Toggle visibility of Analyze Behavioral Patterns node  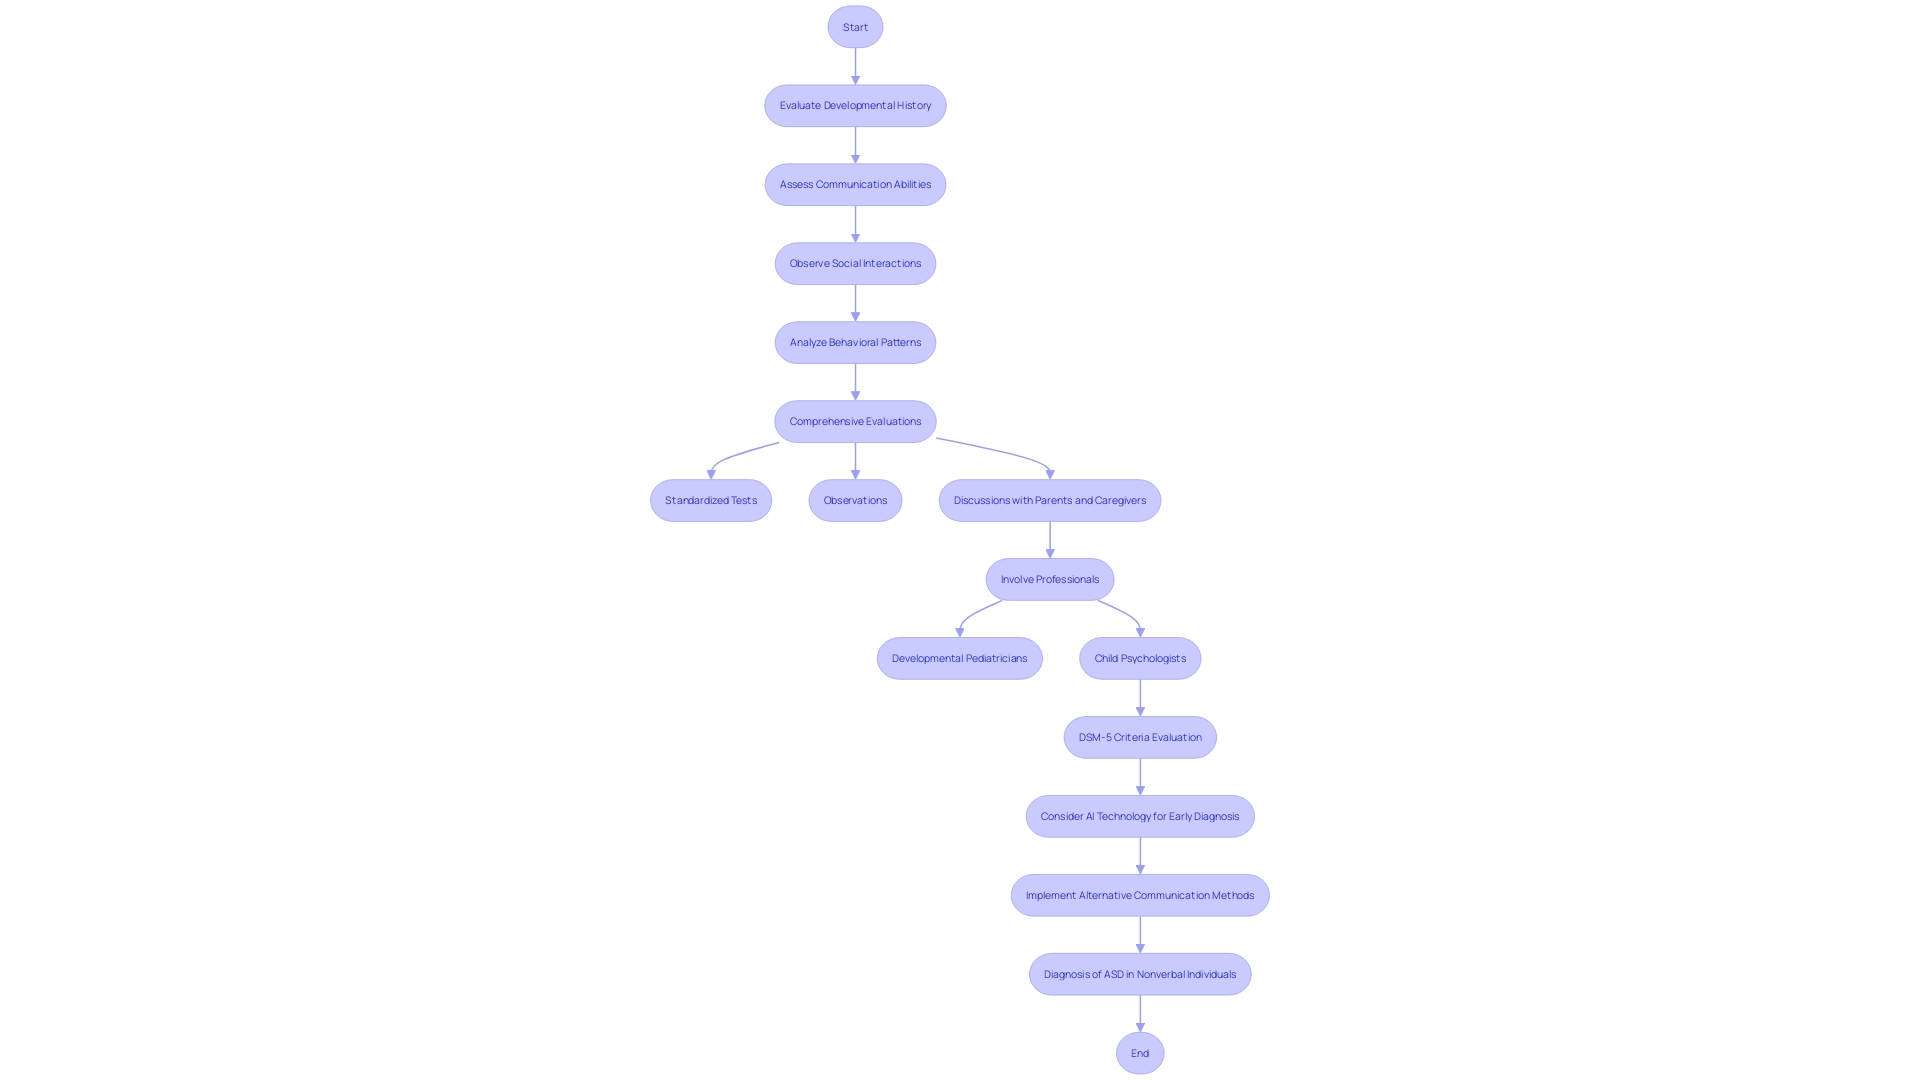(855, 342)
